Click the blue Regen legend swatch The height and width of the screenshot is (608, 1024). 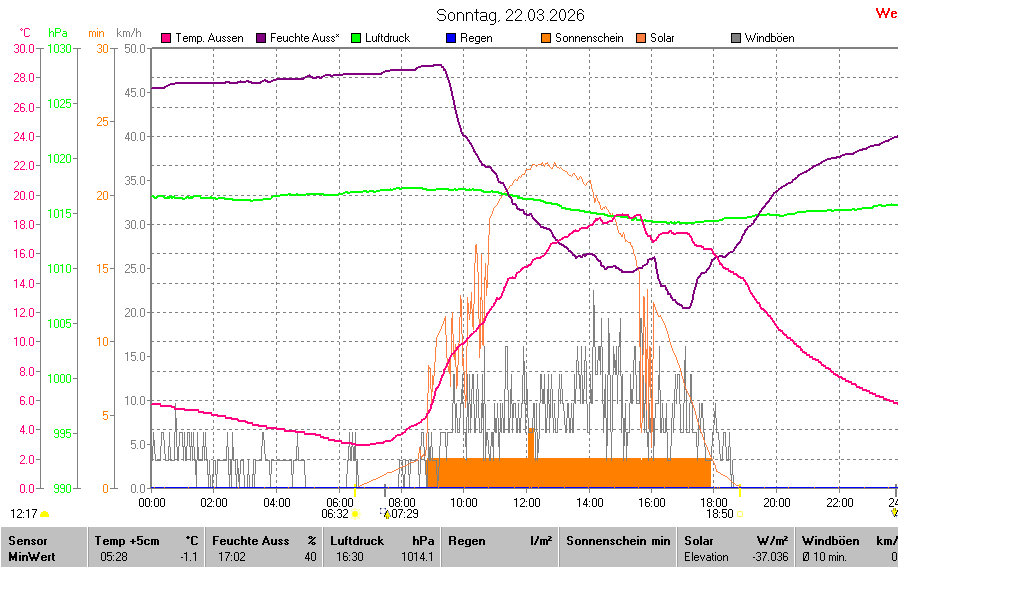[450, 38]
